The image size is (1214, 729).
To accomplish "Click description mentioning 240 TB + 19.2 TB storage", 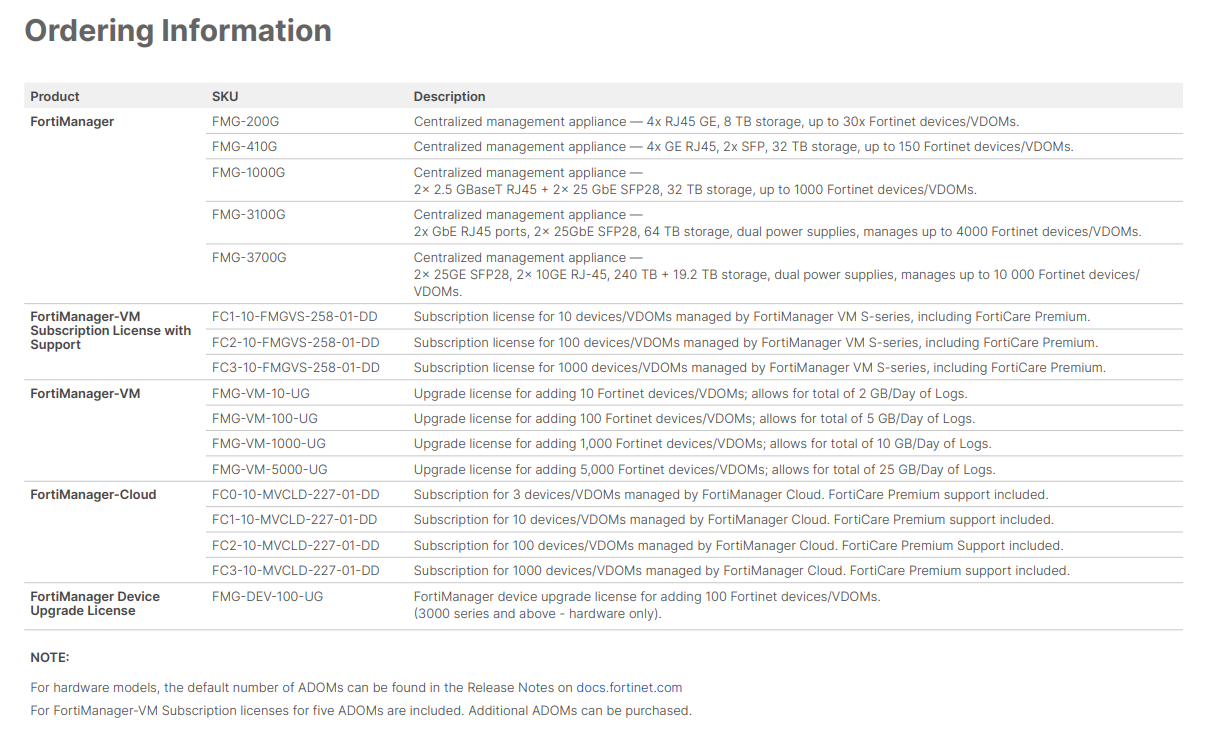I will pos(777,274).
